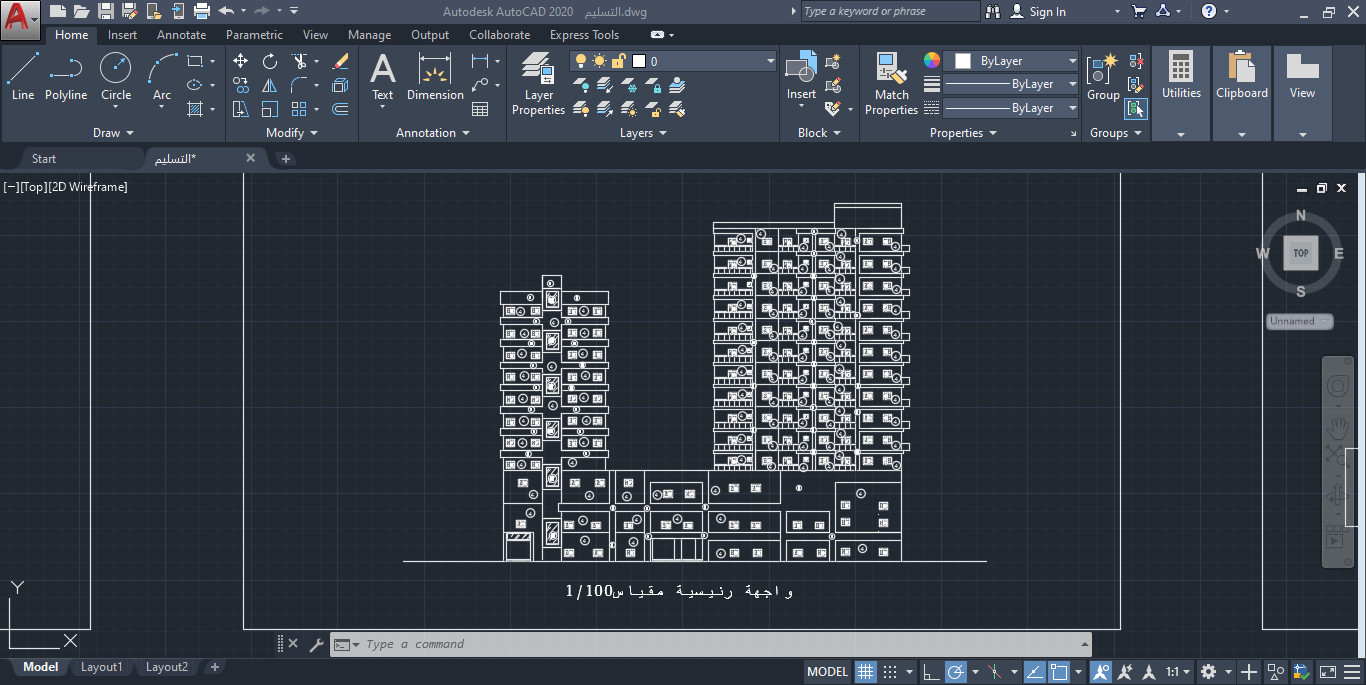Enable Ortho mode in status bar

(932, 671)
